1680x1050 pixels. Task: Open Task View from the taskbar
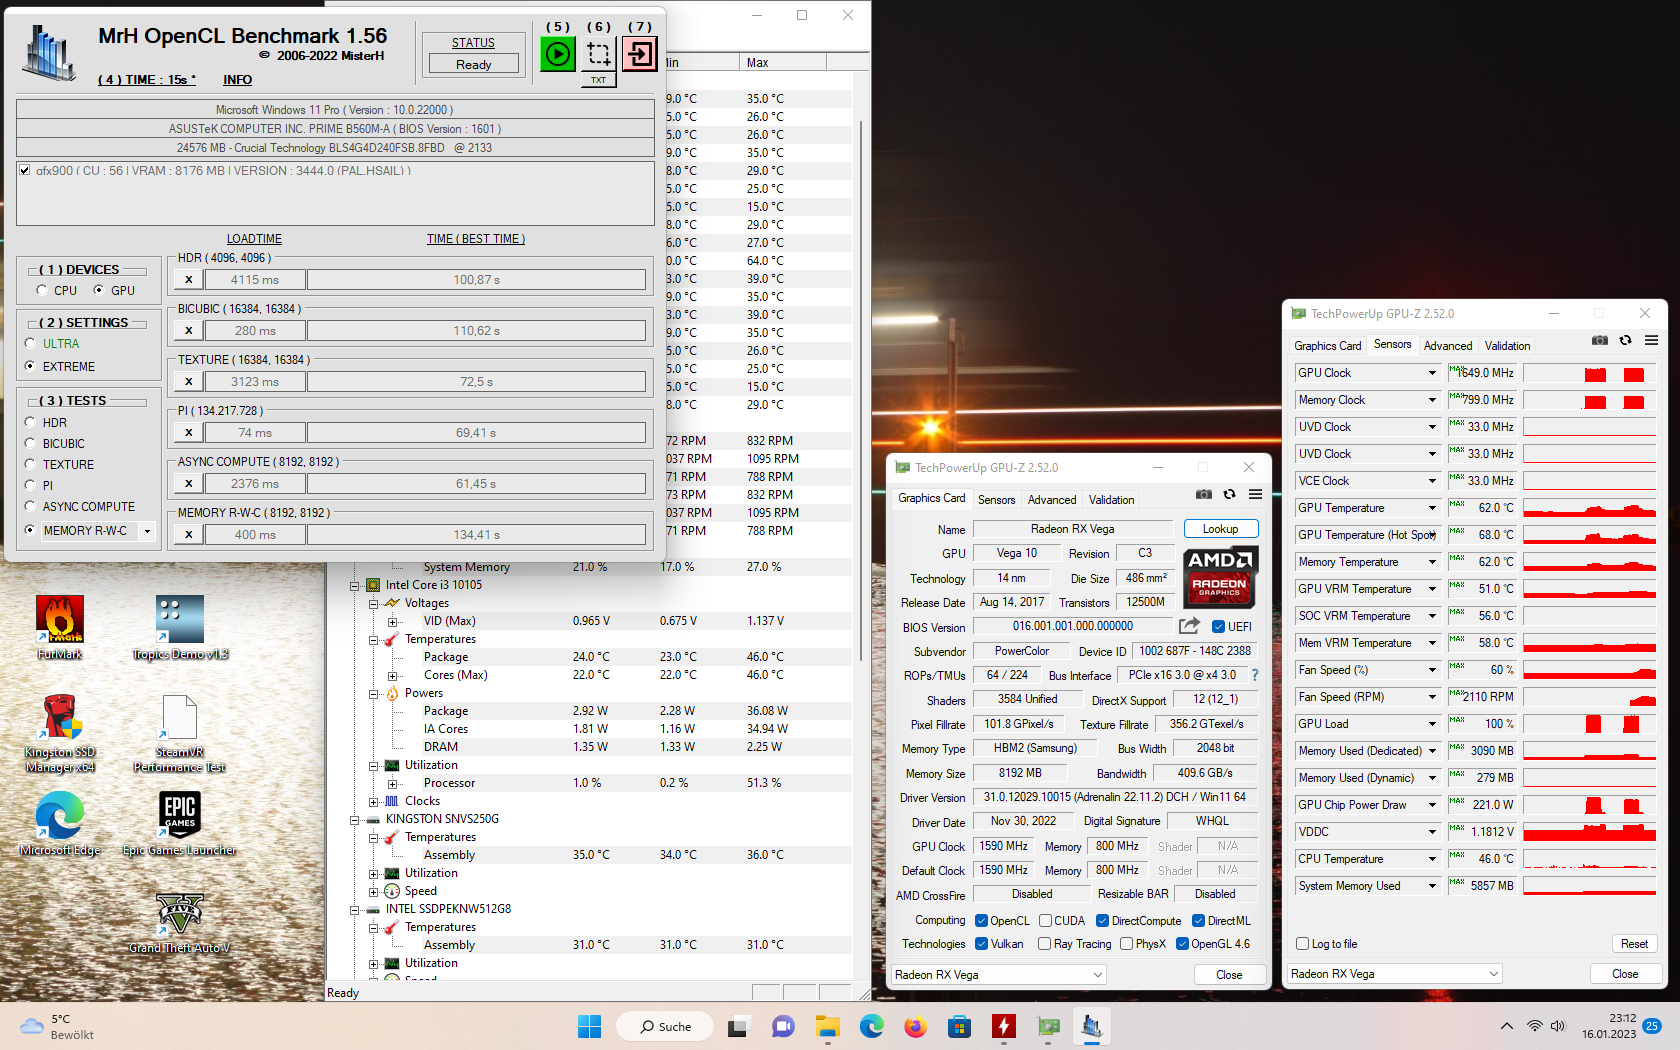point(738,1026)
